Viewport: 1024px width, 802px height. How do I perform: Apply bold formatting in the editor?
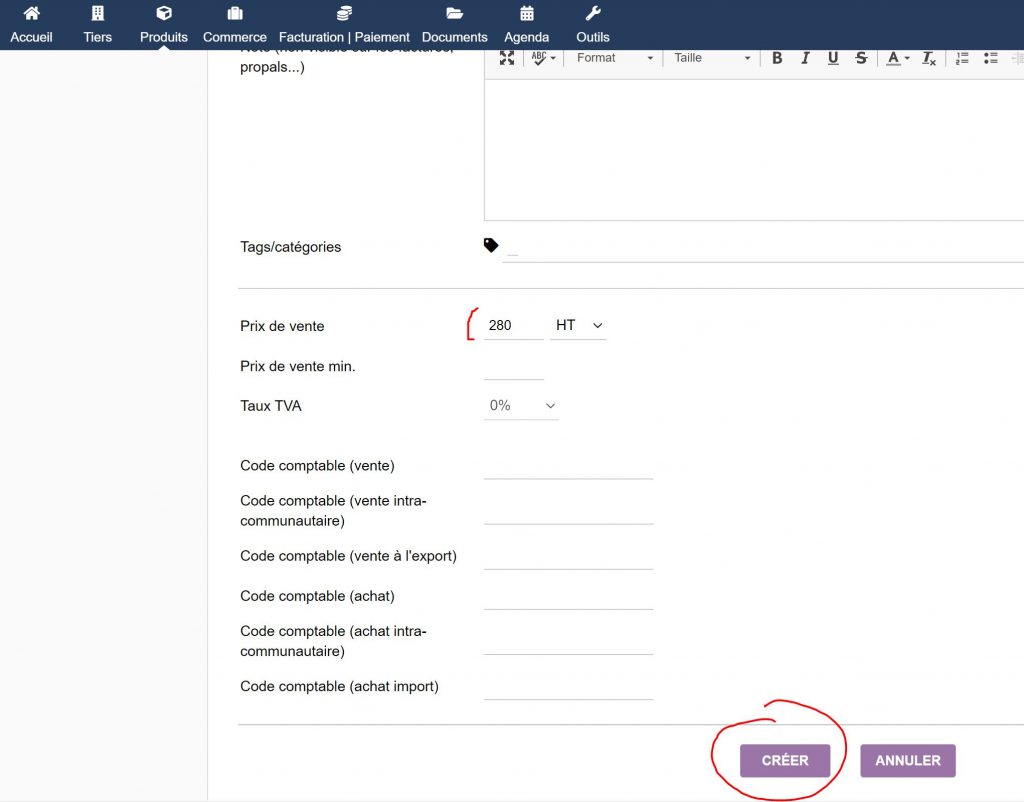click(x=777, y=58)
